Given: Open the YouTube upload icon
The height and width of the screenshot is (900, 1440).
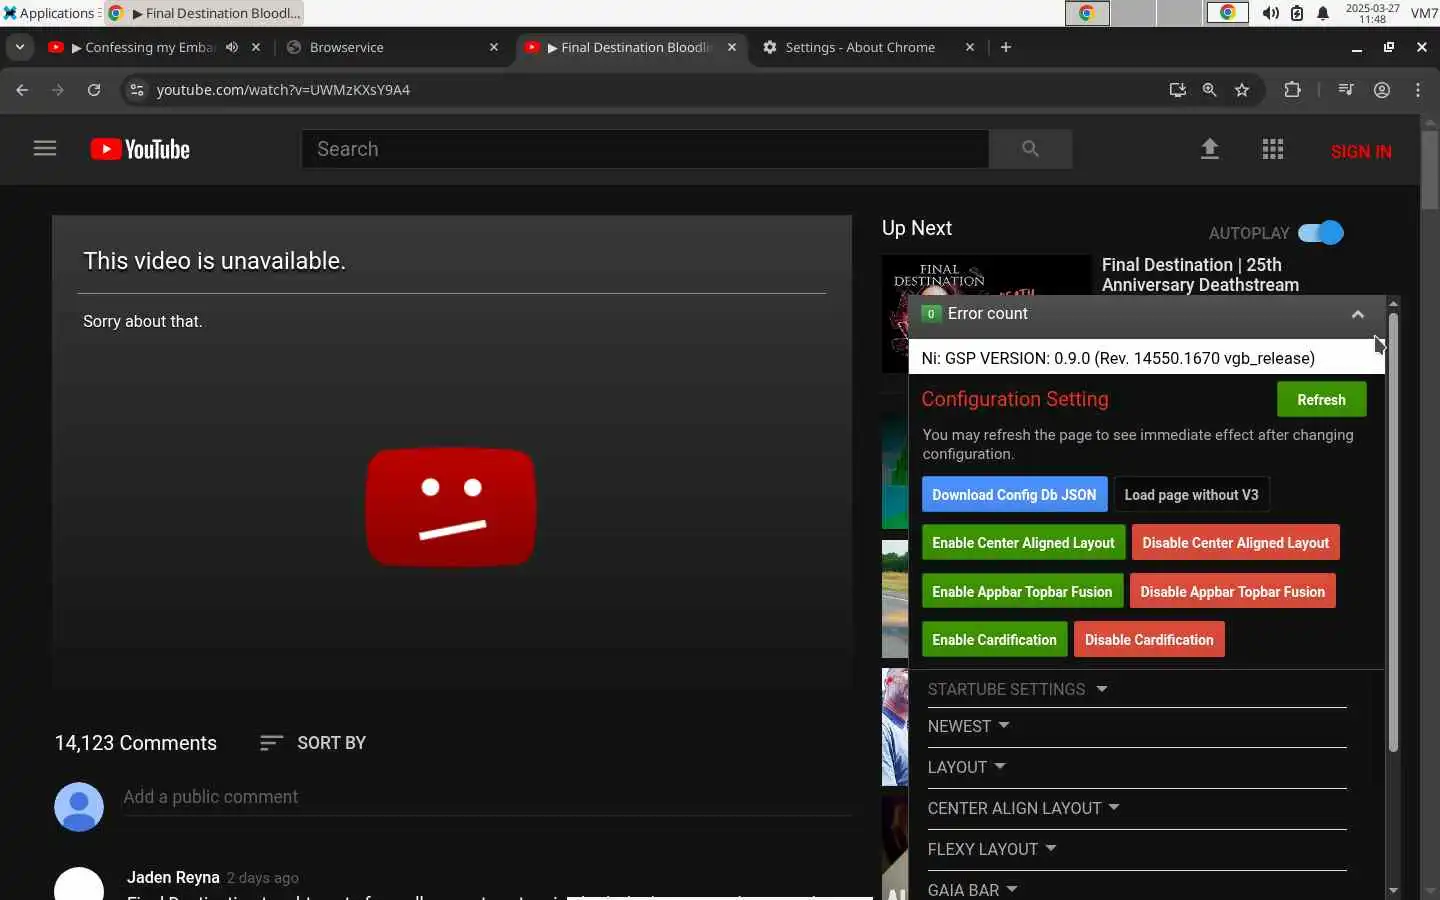Looking at the screenshot, I should [x=1210, y=149].
